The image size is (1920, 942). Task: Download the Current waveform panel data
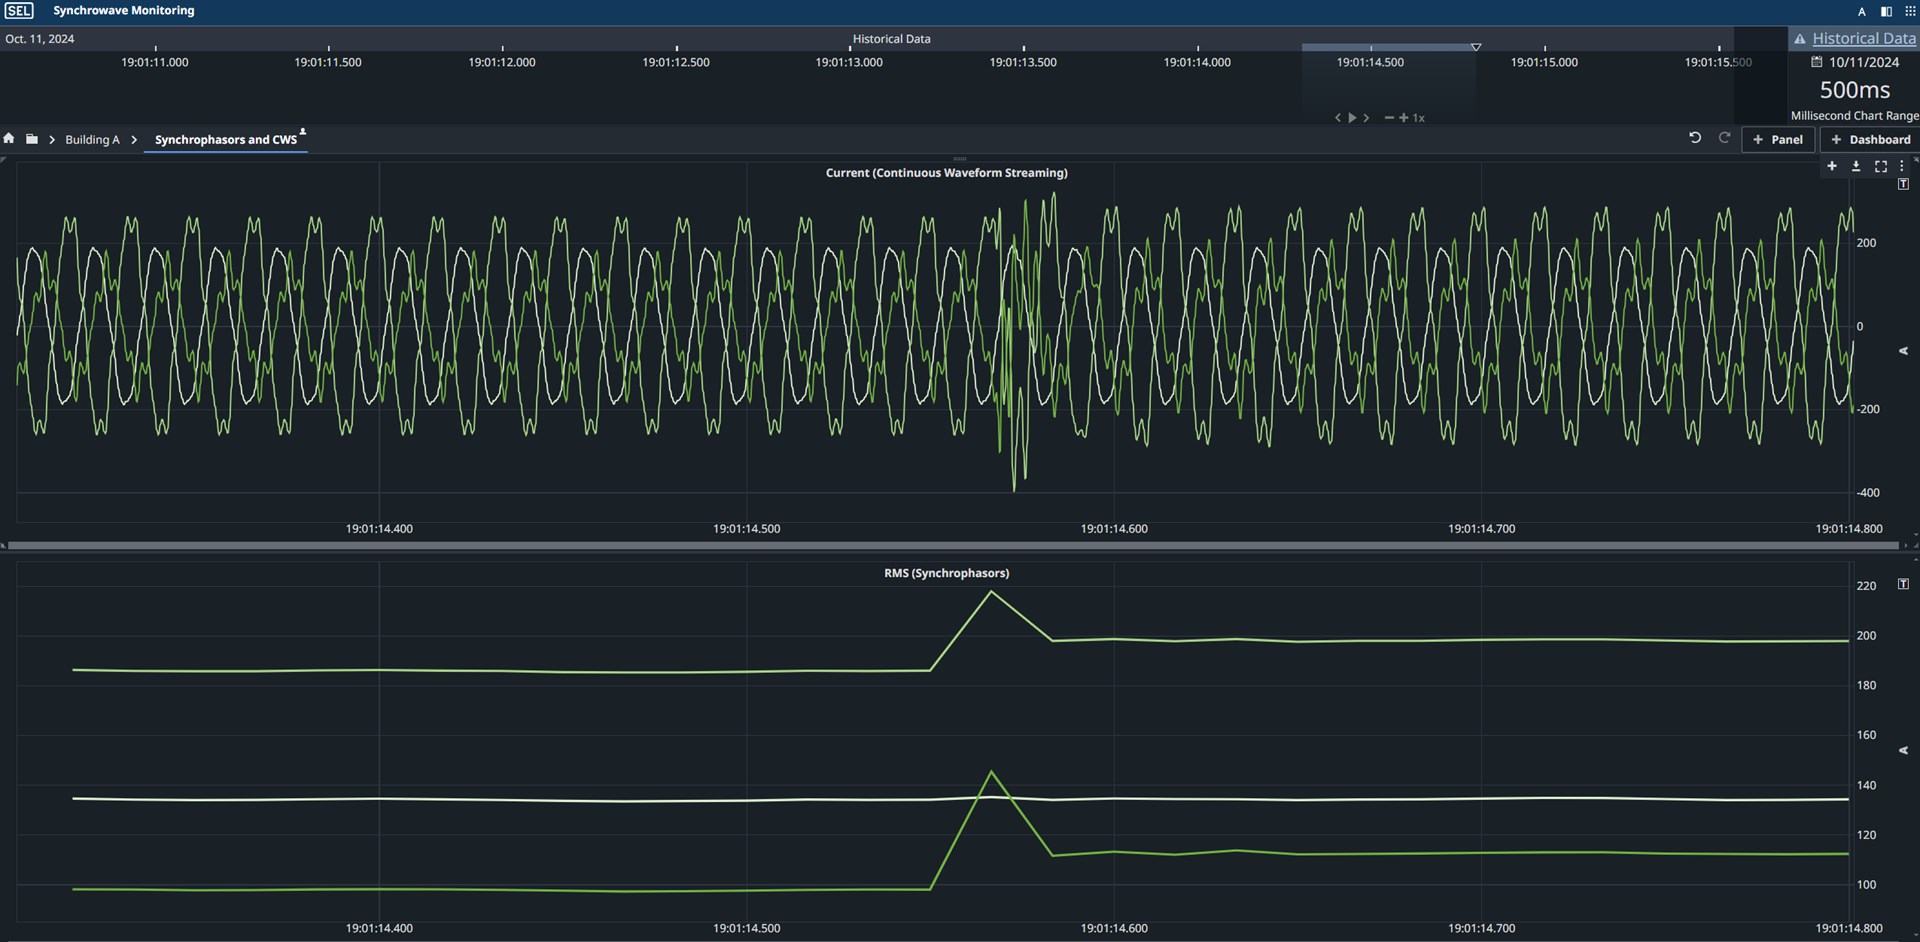pyautogui.click(x=1856, y=167)
